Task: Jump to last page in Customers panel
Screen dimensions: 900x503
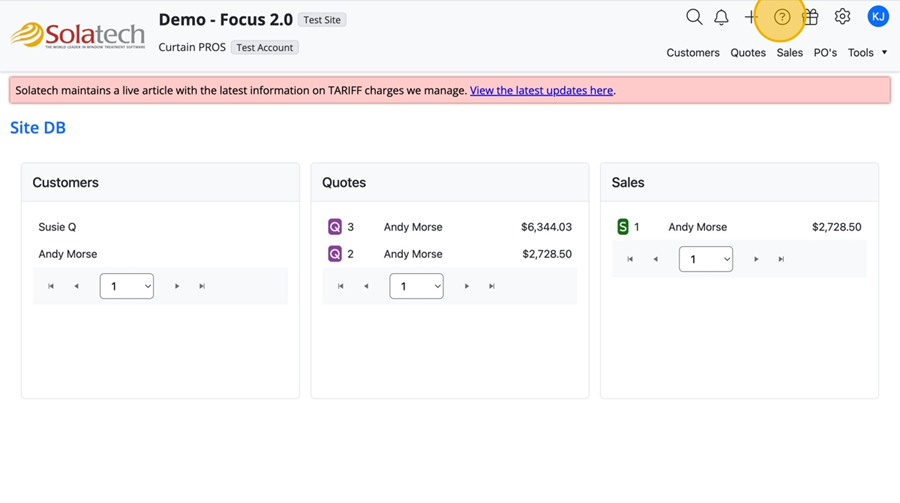Action: pyautogui.click(x=202, y=286)
